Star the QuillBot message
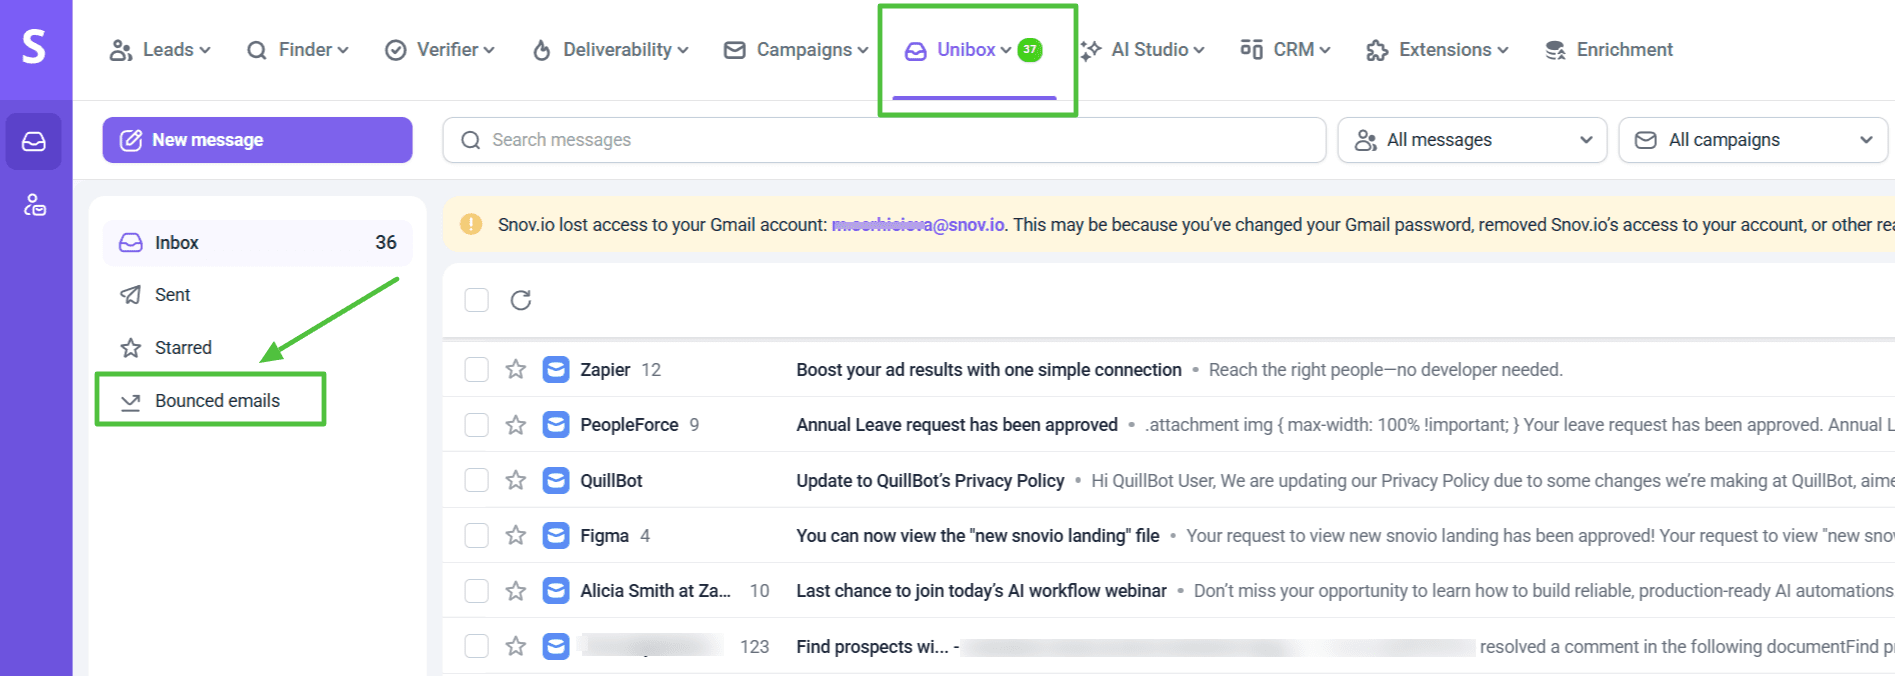The width and height of the screenshot is (1895, 676). tap(516, 481)
